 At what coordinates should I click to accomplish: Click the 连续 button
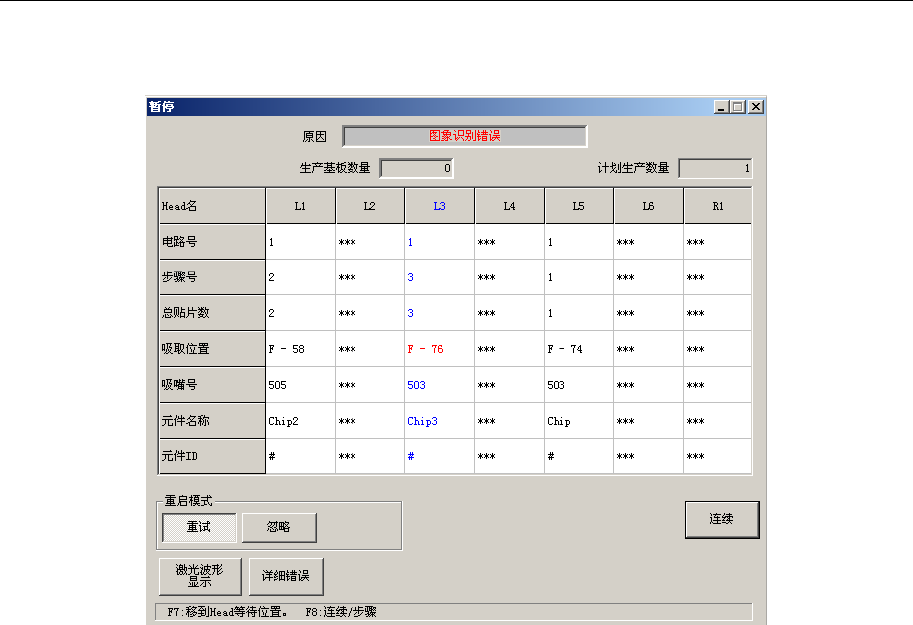(722, 520)
